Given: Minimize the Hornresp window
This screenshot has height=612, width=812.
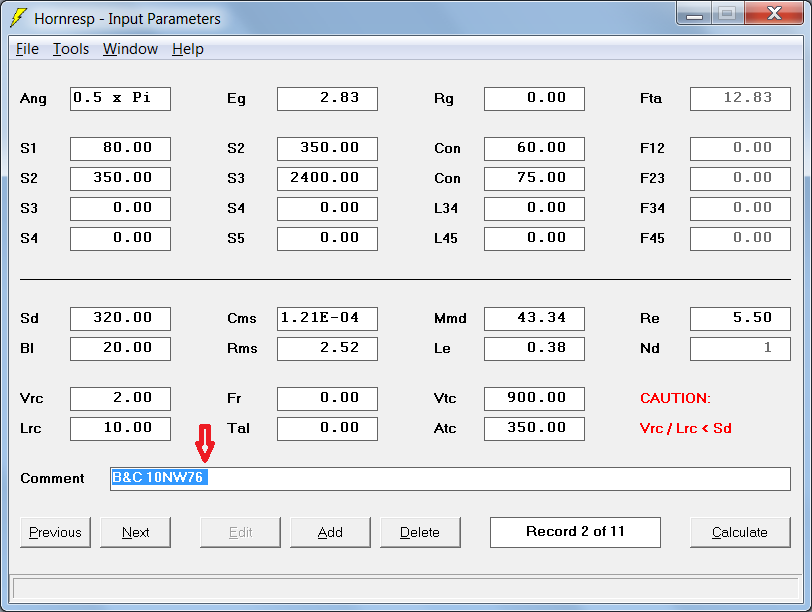Looking at the screenshot, I should [x=694, y=14].
